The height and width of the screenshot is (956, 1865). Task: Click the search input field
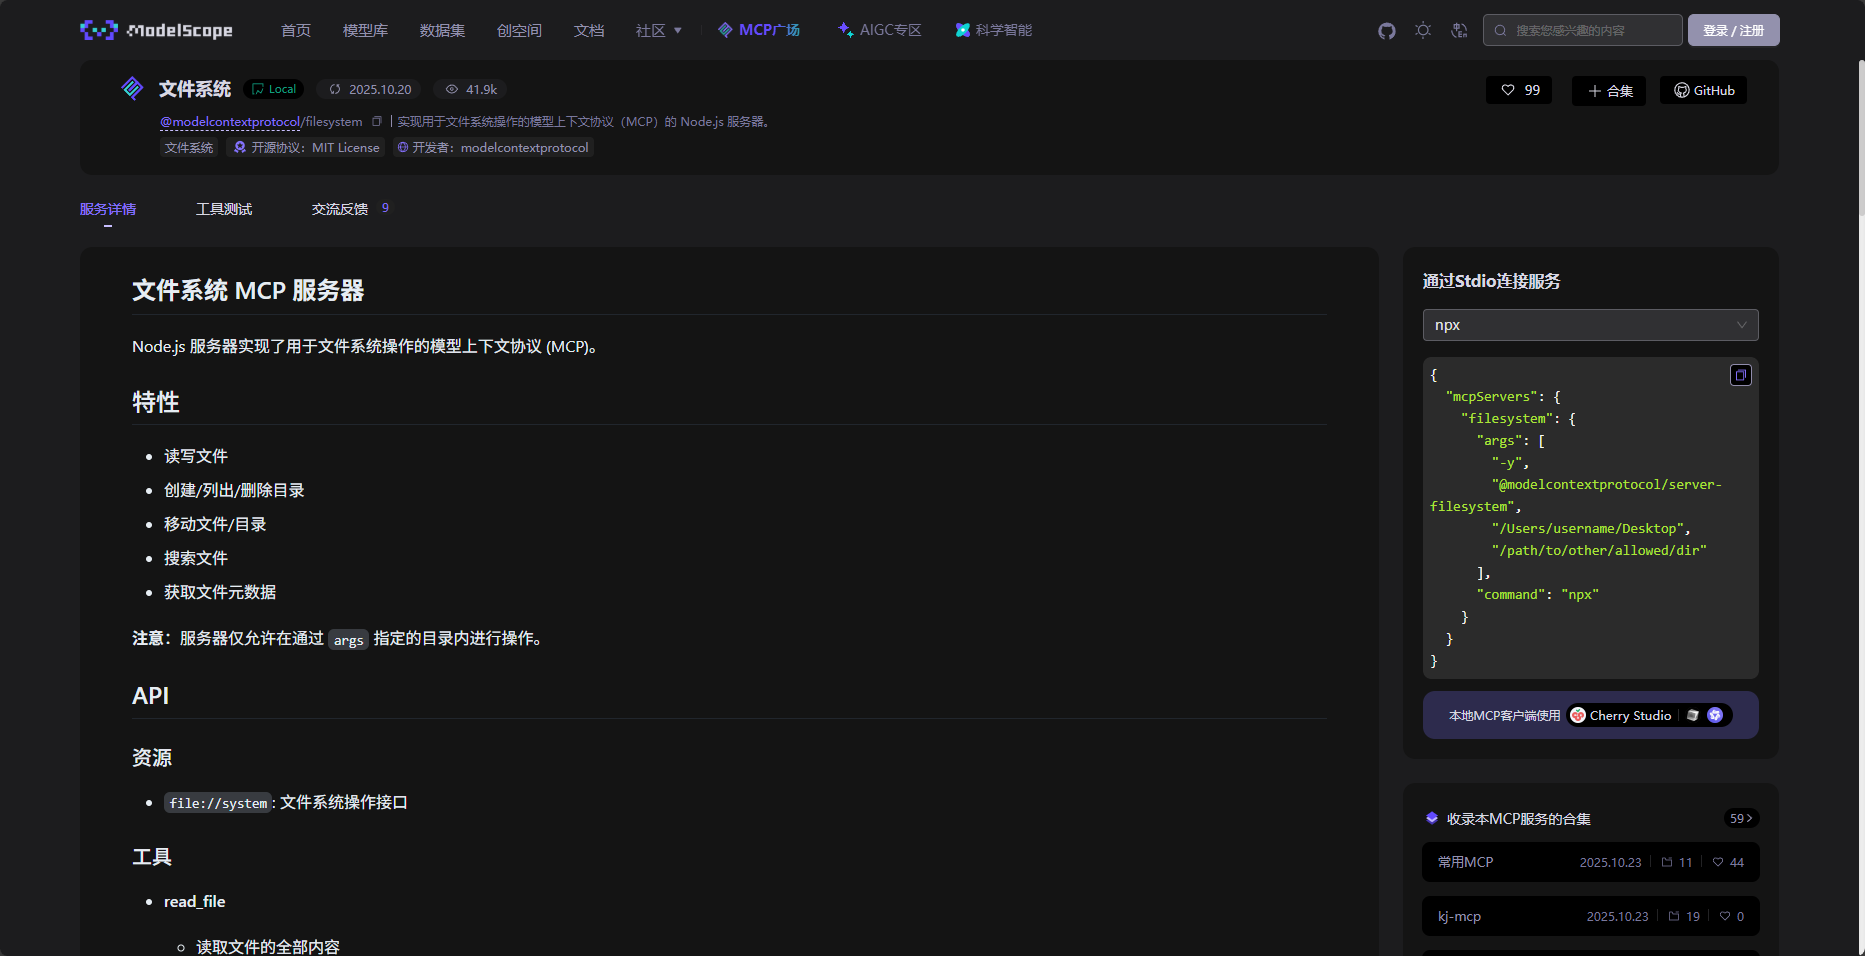[1590, 30]
